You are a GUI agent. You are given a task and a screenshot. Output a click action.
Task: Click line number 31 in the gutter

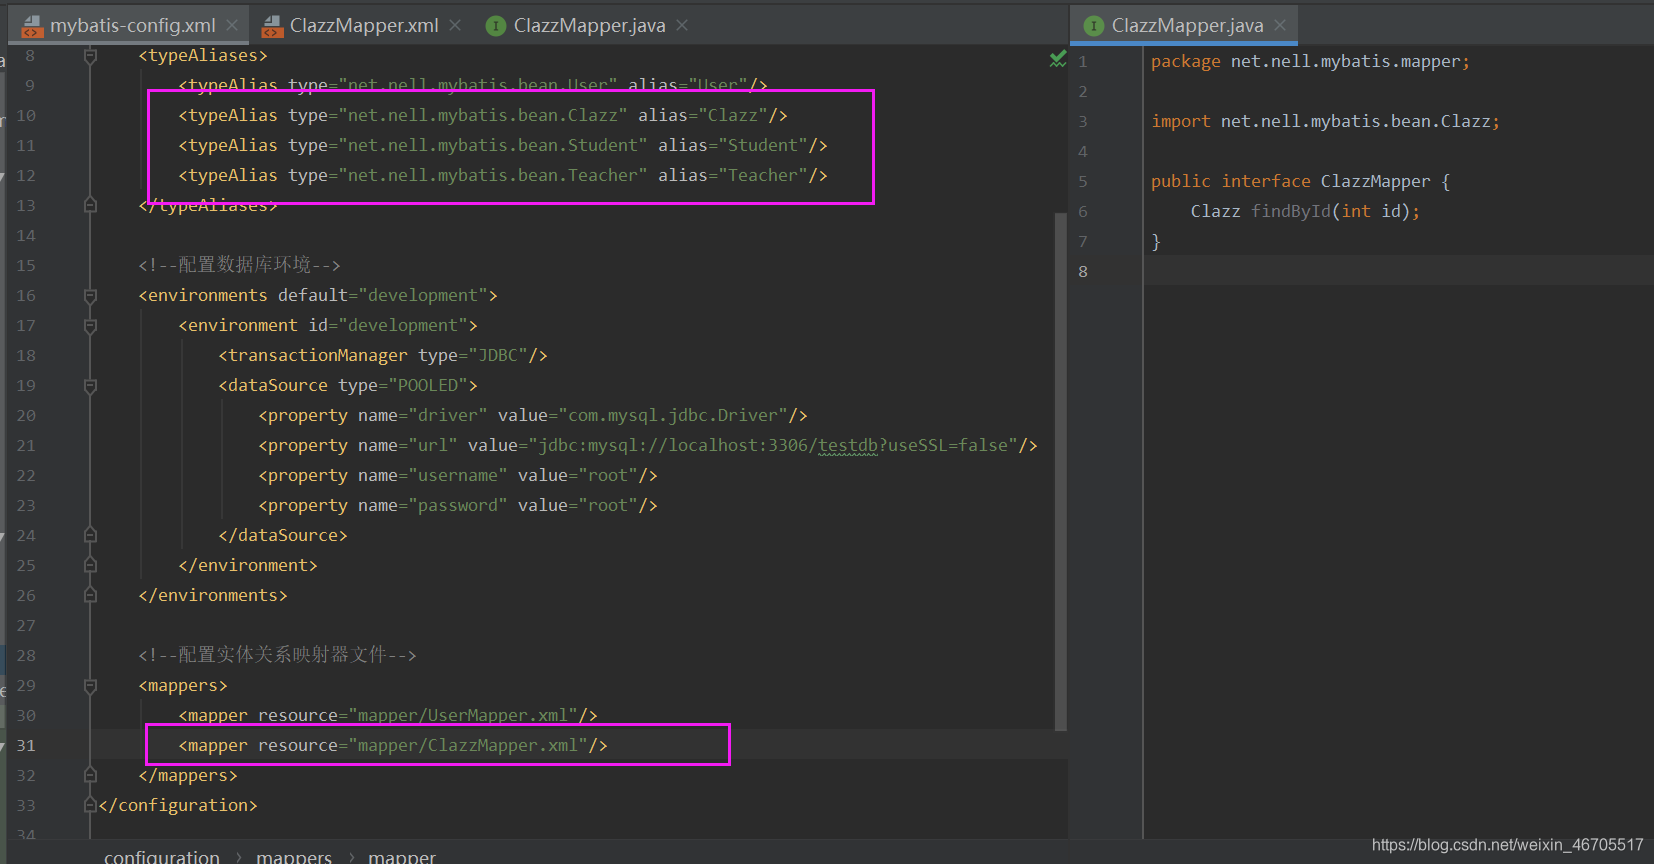(26, 745)
